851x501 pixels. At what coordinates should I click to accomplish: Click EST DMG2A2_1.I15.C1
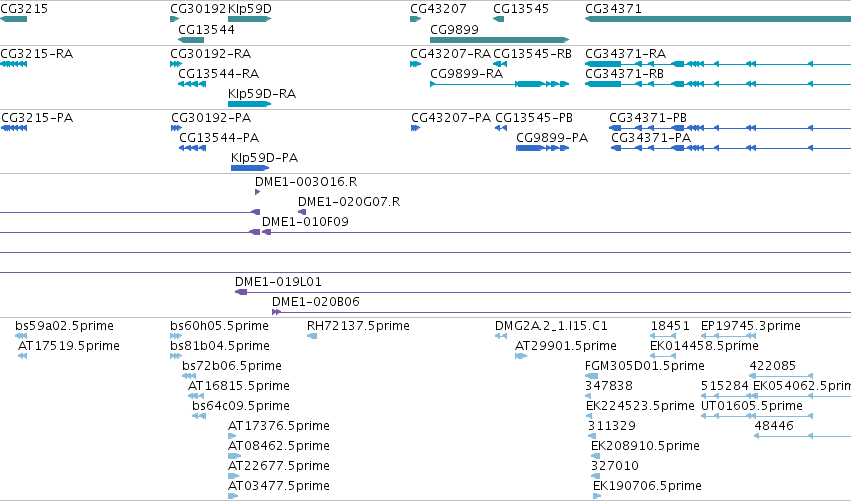[551, 326]
